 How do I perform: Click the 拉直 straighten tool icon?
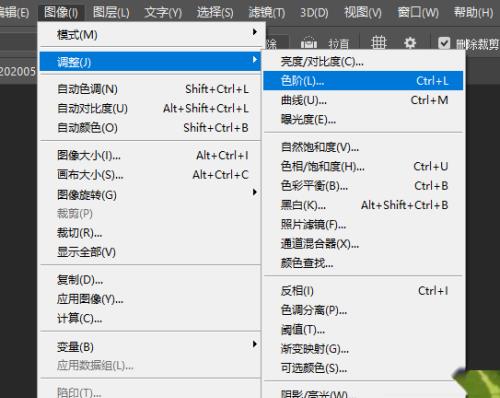(x=309, y=43)
